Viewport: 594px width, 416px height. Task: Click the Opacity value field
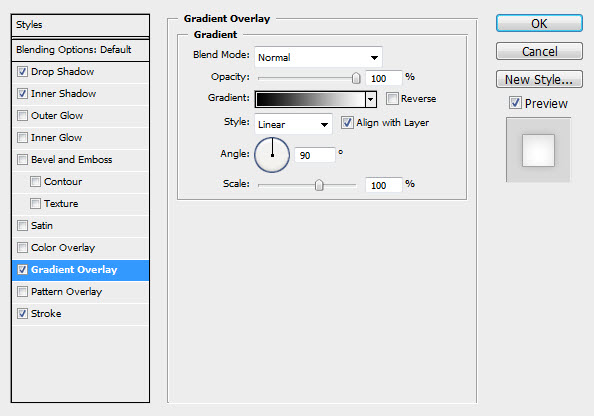pos(383,78)
